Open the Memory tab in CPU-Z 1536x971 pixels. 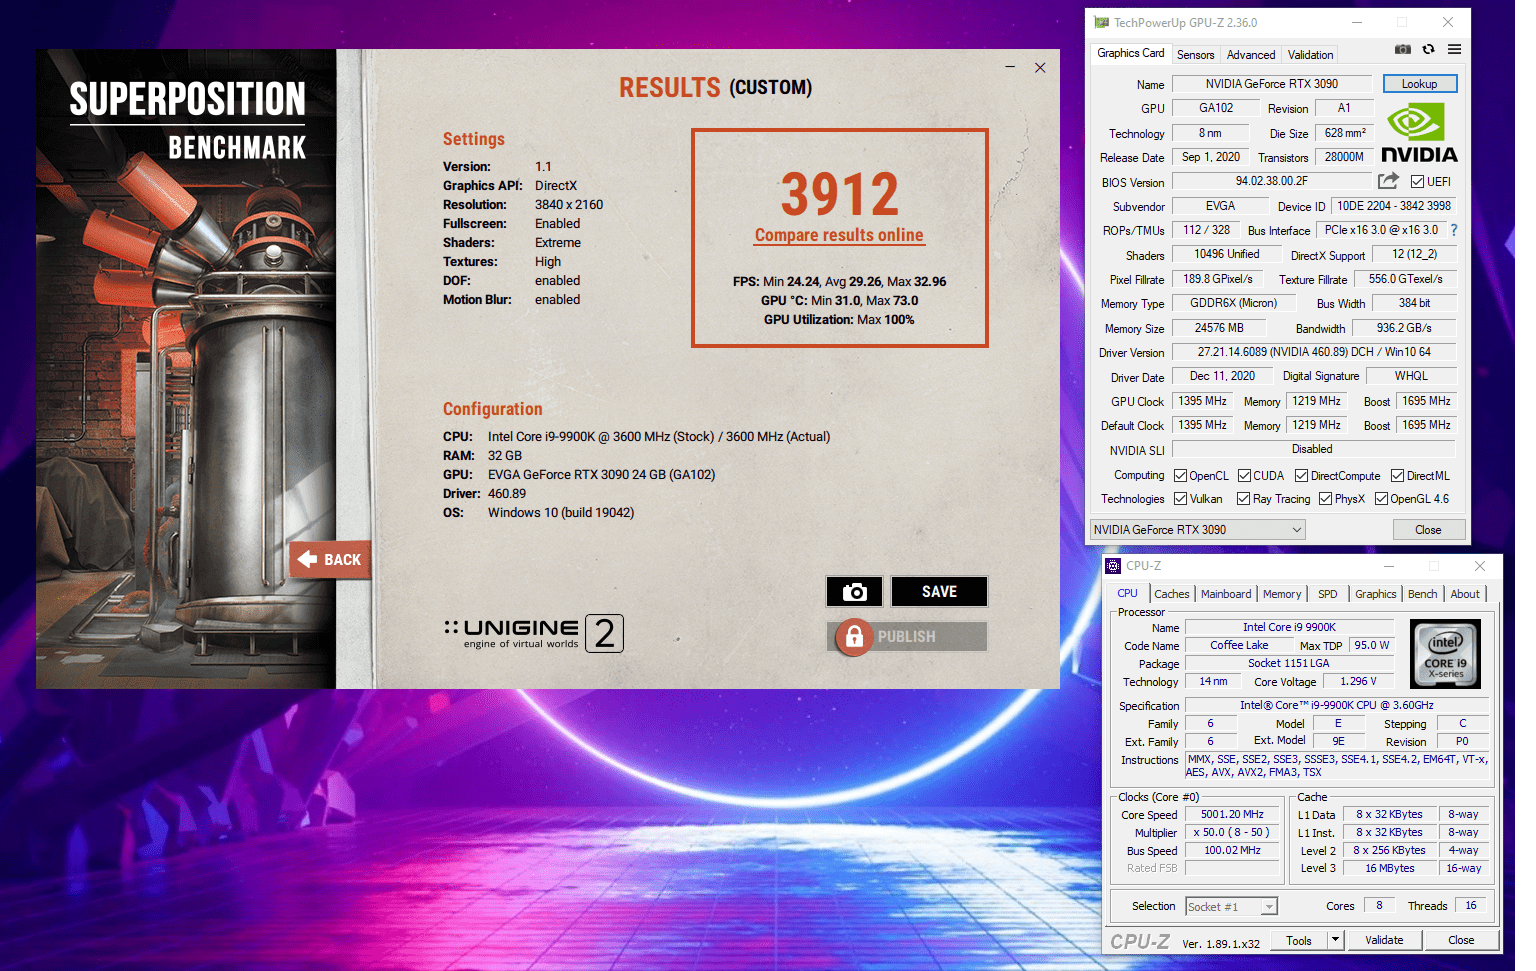click(1282, 594)
